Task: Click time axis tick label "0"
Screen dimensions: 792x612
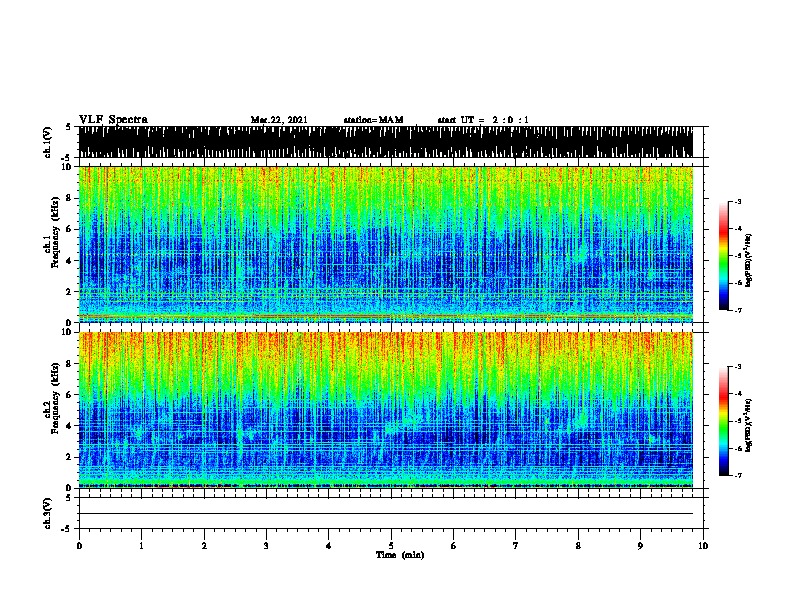Action: tap(79, 546)
